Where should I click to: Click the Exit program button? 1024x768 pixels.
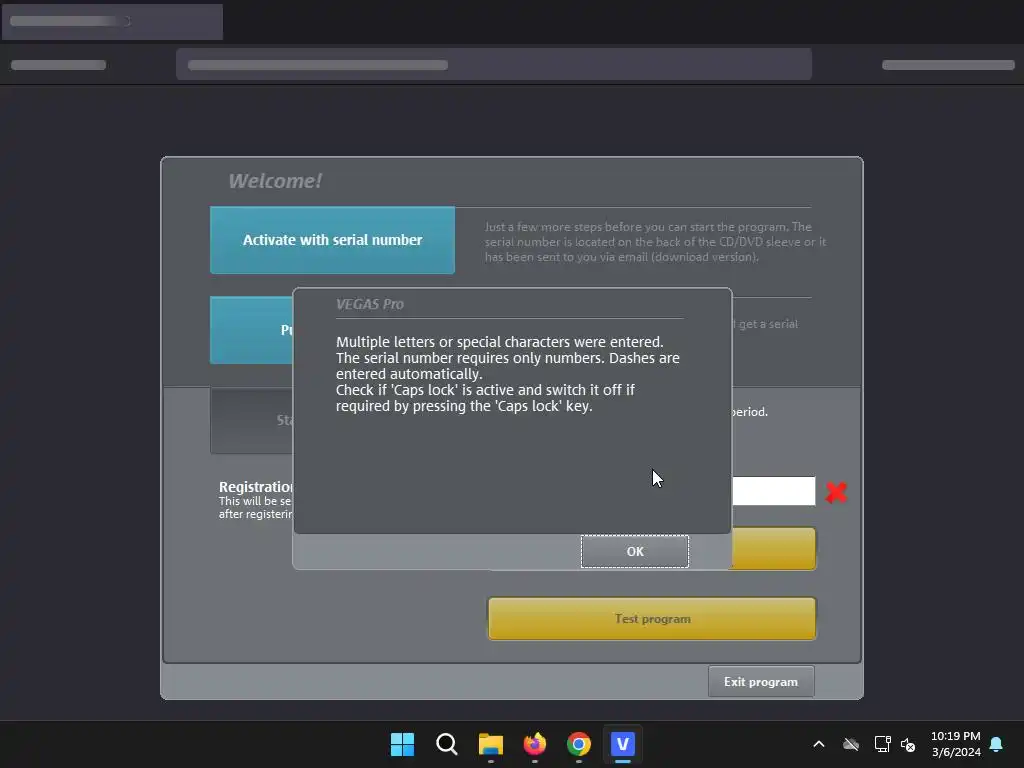tap(761, 682)
